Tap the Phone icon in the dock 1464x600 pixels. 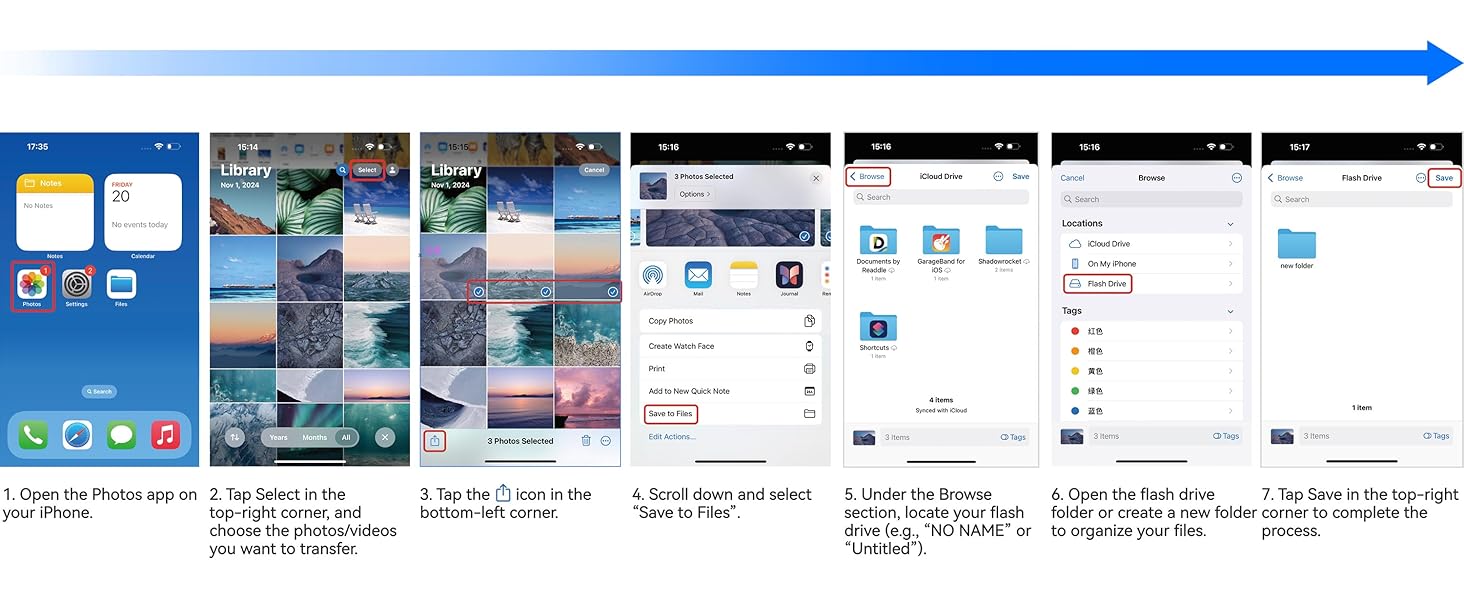pos(33,435)
